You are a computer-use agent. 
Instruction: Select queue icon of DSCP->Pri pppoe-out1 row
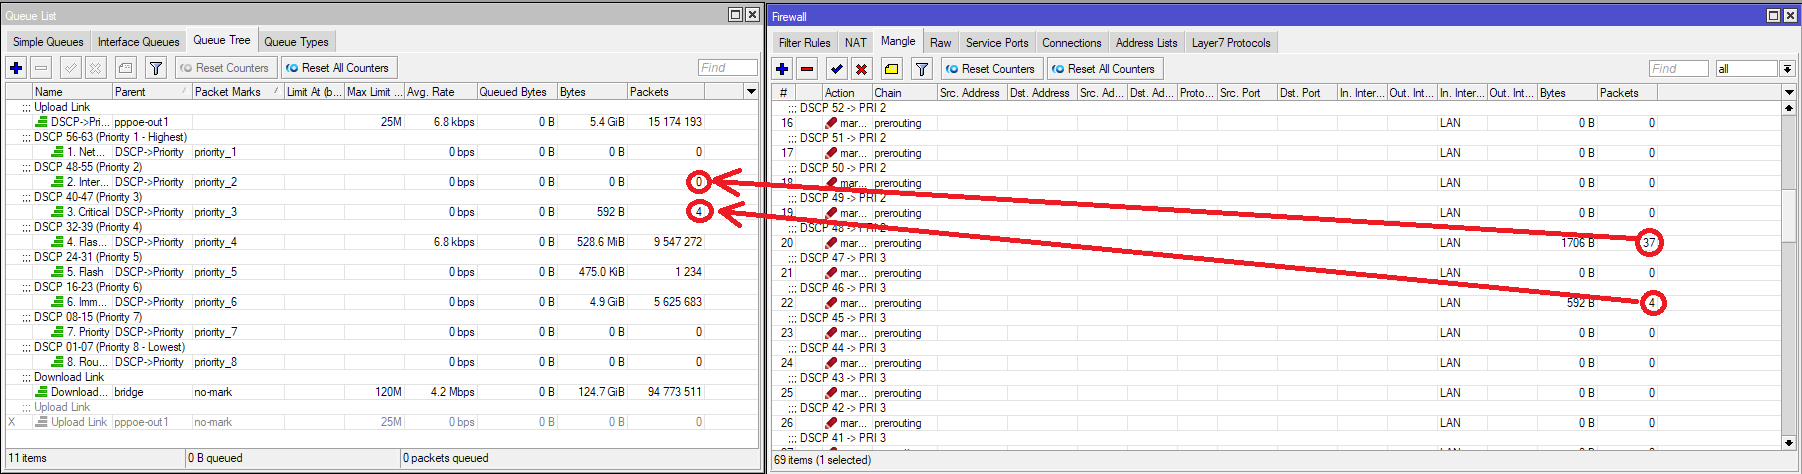(42, 122)
